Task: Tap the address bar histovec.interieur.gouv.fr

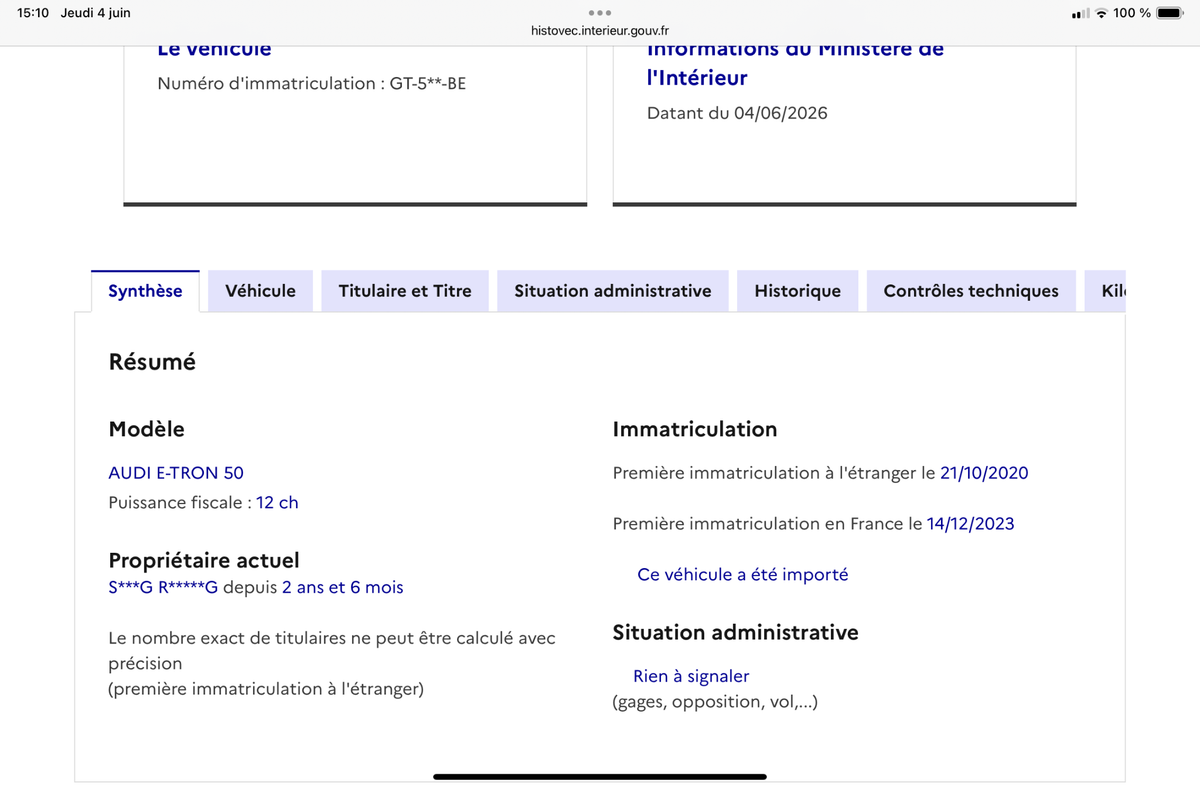Action: [x=600, y=31]
